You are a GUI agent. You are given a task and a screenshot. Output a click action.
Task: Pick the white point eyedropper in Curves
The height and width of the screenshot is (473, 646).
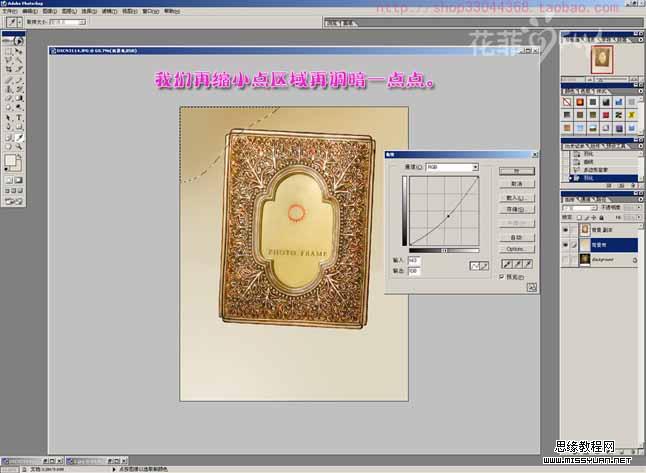tap(528, 264)
